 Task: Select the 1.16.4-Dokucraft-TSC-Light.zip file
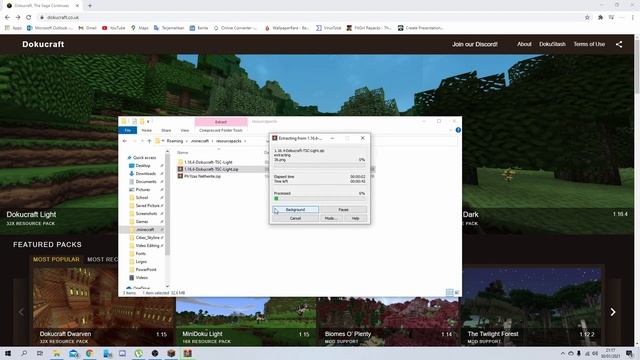(211, 169)
